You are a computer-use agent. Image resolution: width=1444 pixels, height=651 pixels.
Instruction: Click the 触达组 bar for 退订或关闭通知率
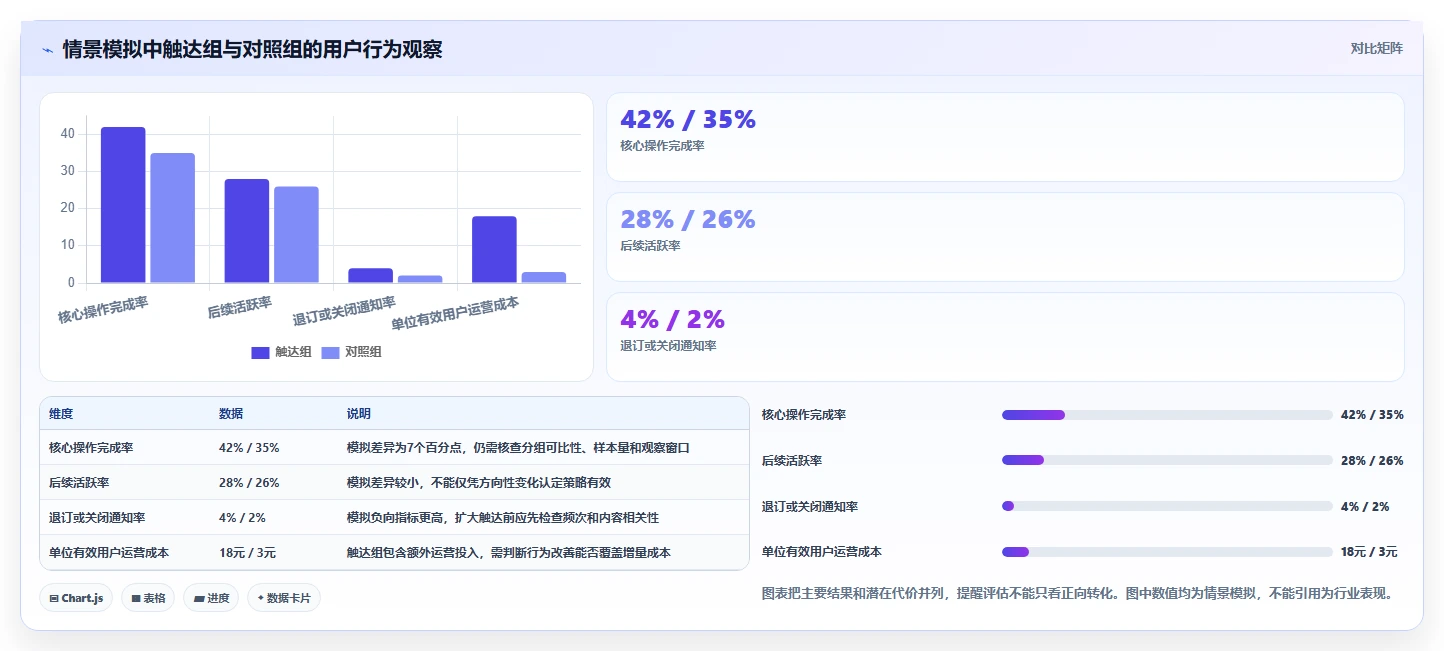coord(370,276)
